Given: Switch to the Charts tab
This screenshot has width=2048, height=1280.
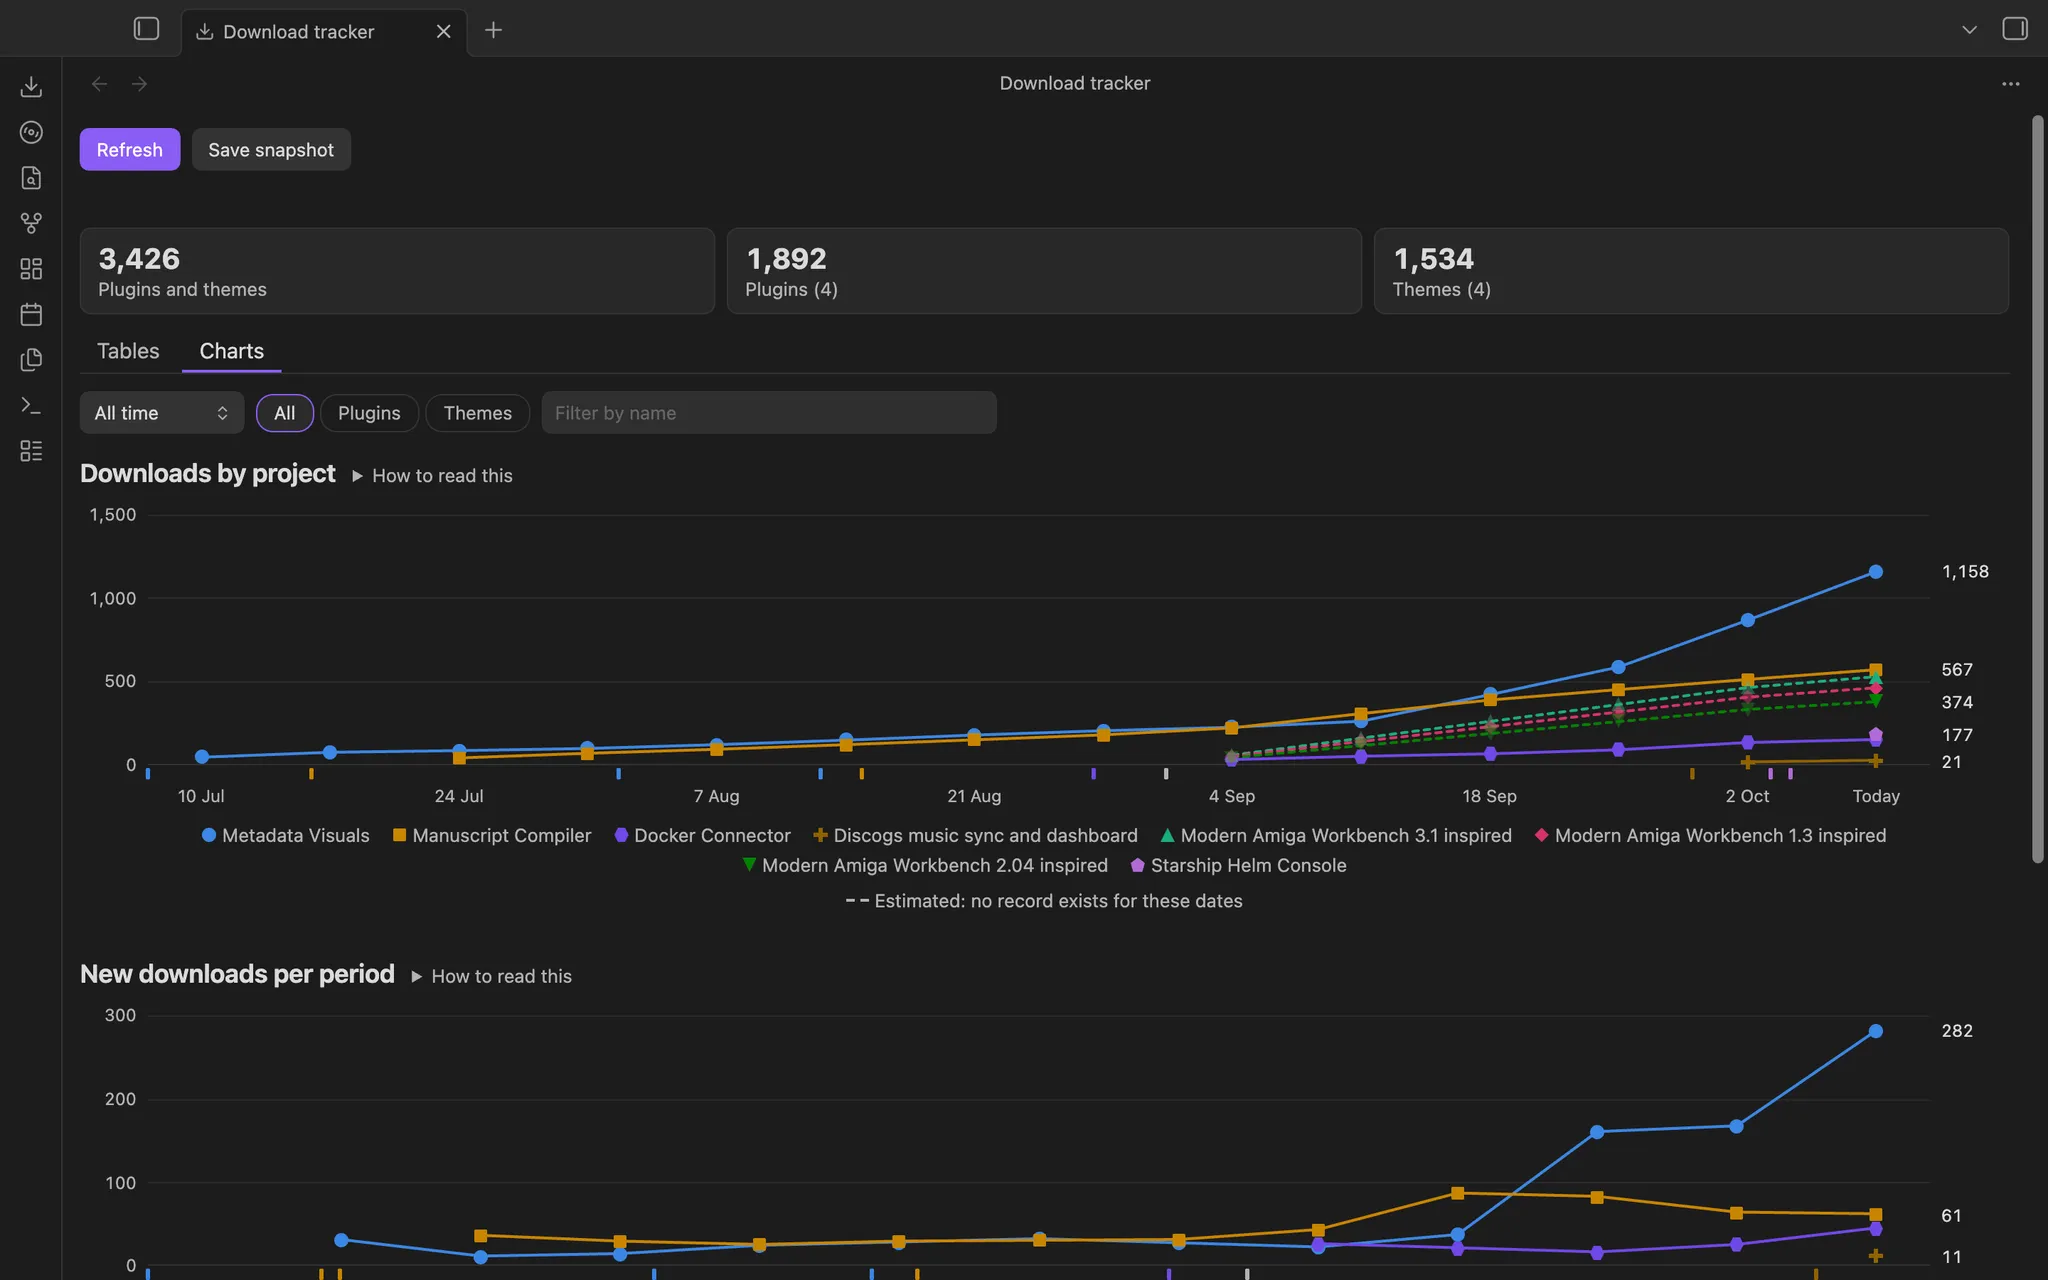Looking at the screenshot, I should (232, 351).
